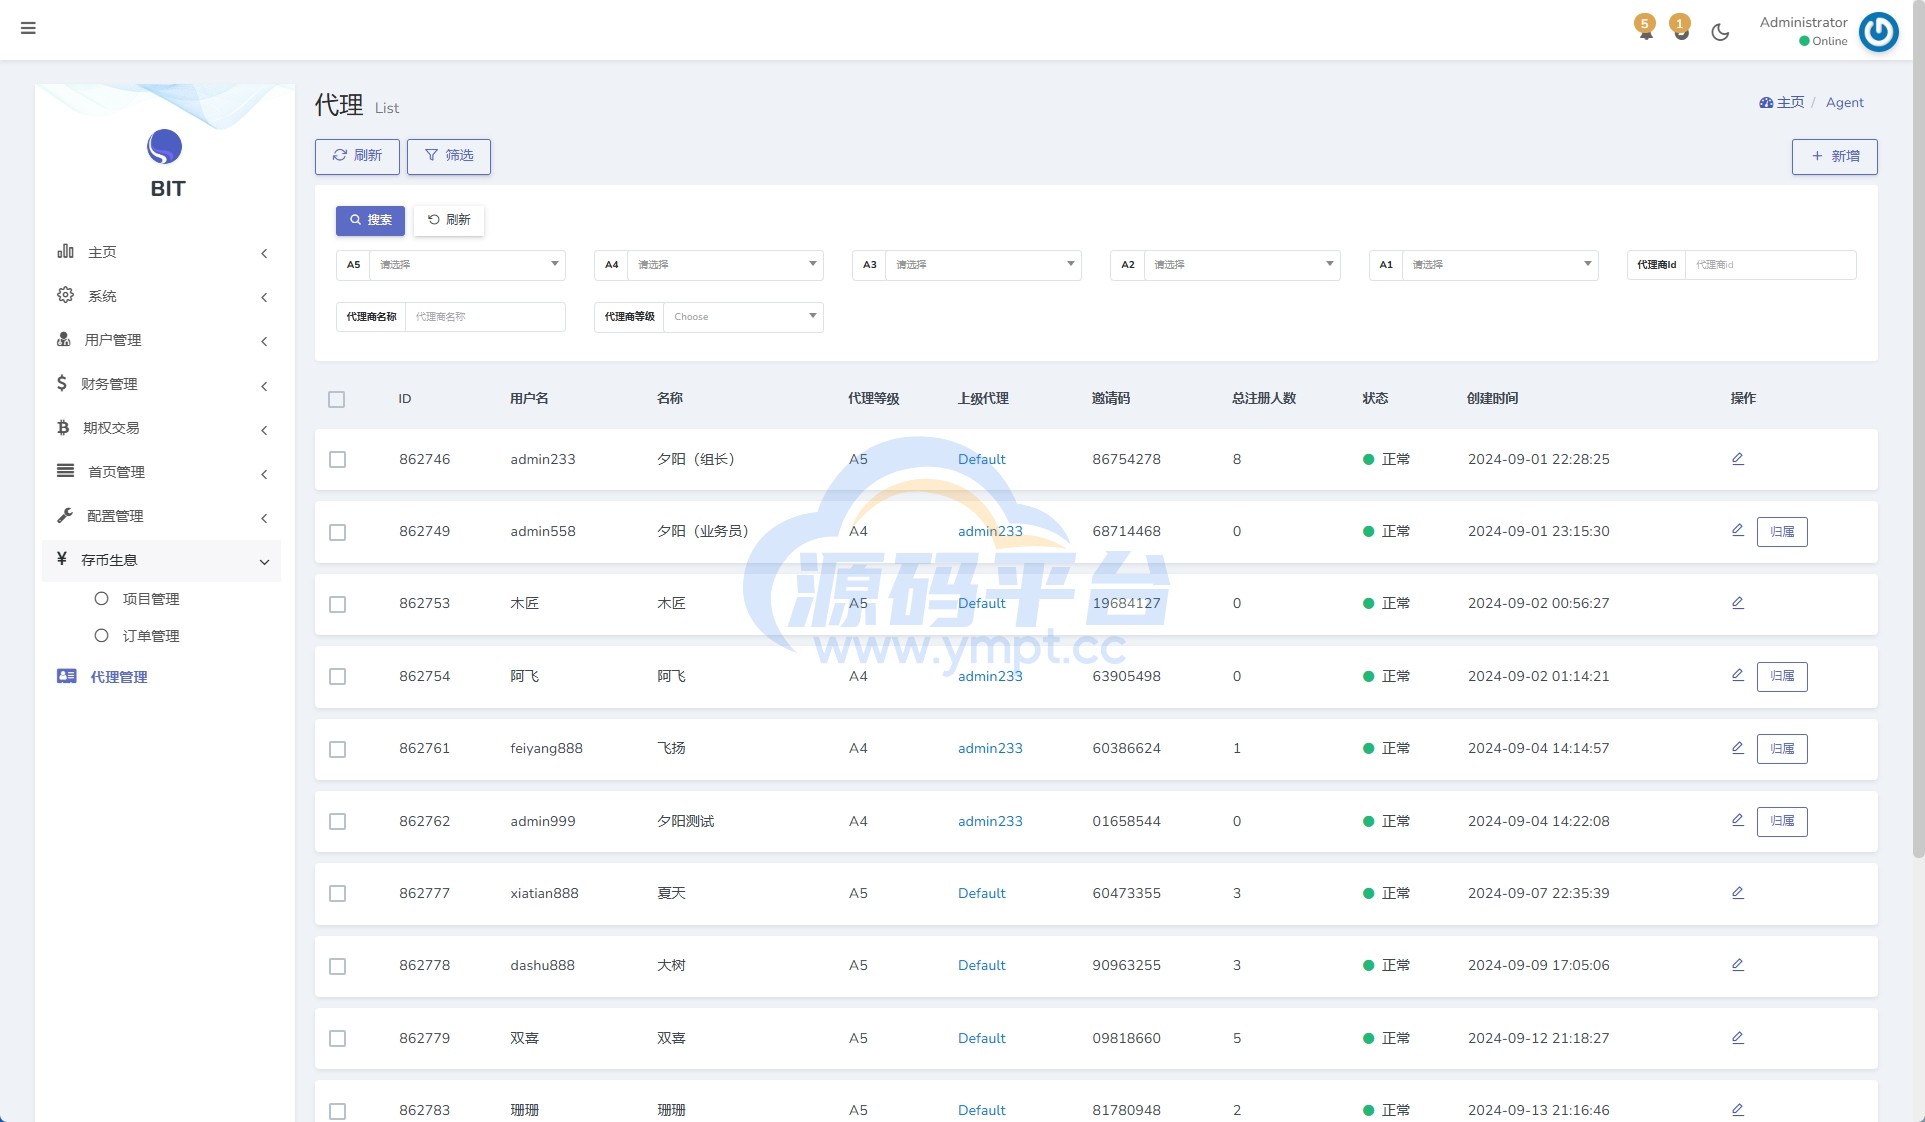1925x1122 pixels.
Task: Focus the 代理商Id input field
Action: 1770,265
